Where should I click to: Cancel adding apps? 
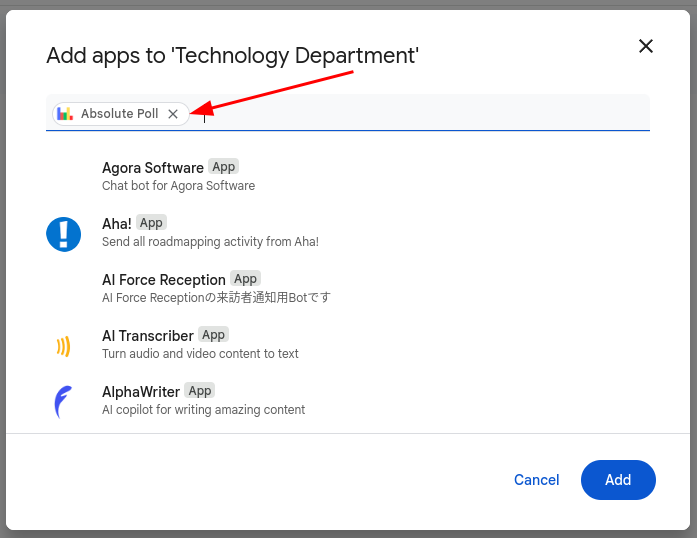[x=537, y=480]
